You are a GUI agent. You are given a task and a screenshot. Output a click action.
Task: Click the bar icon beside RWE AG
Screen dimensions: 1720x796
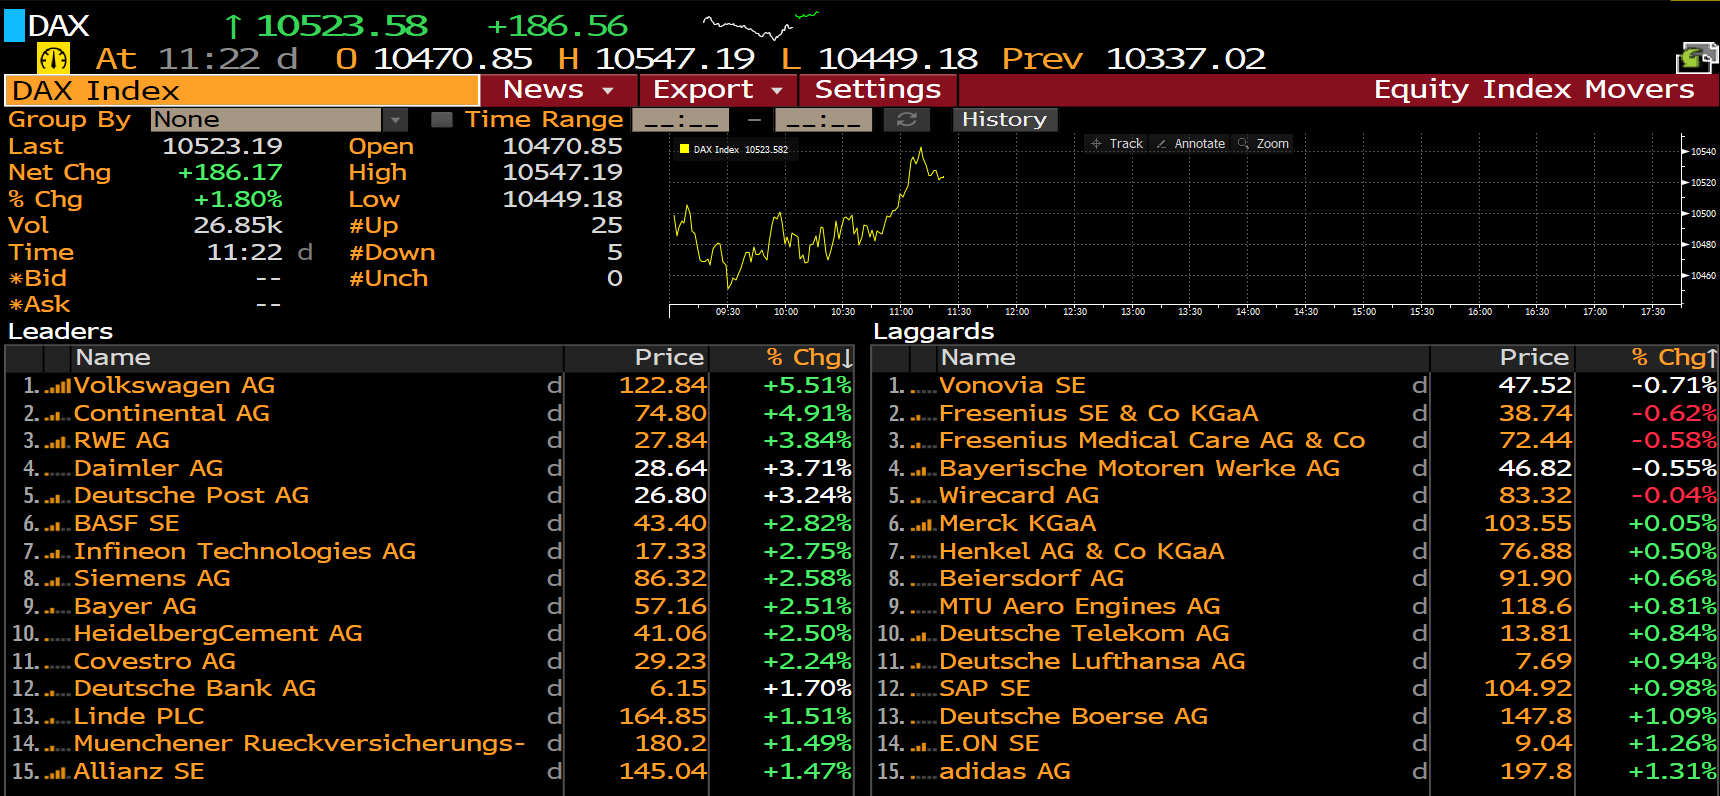(57, 442)
